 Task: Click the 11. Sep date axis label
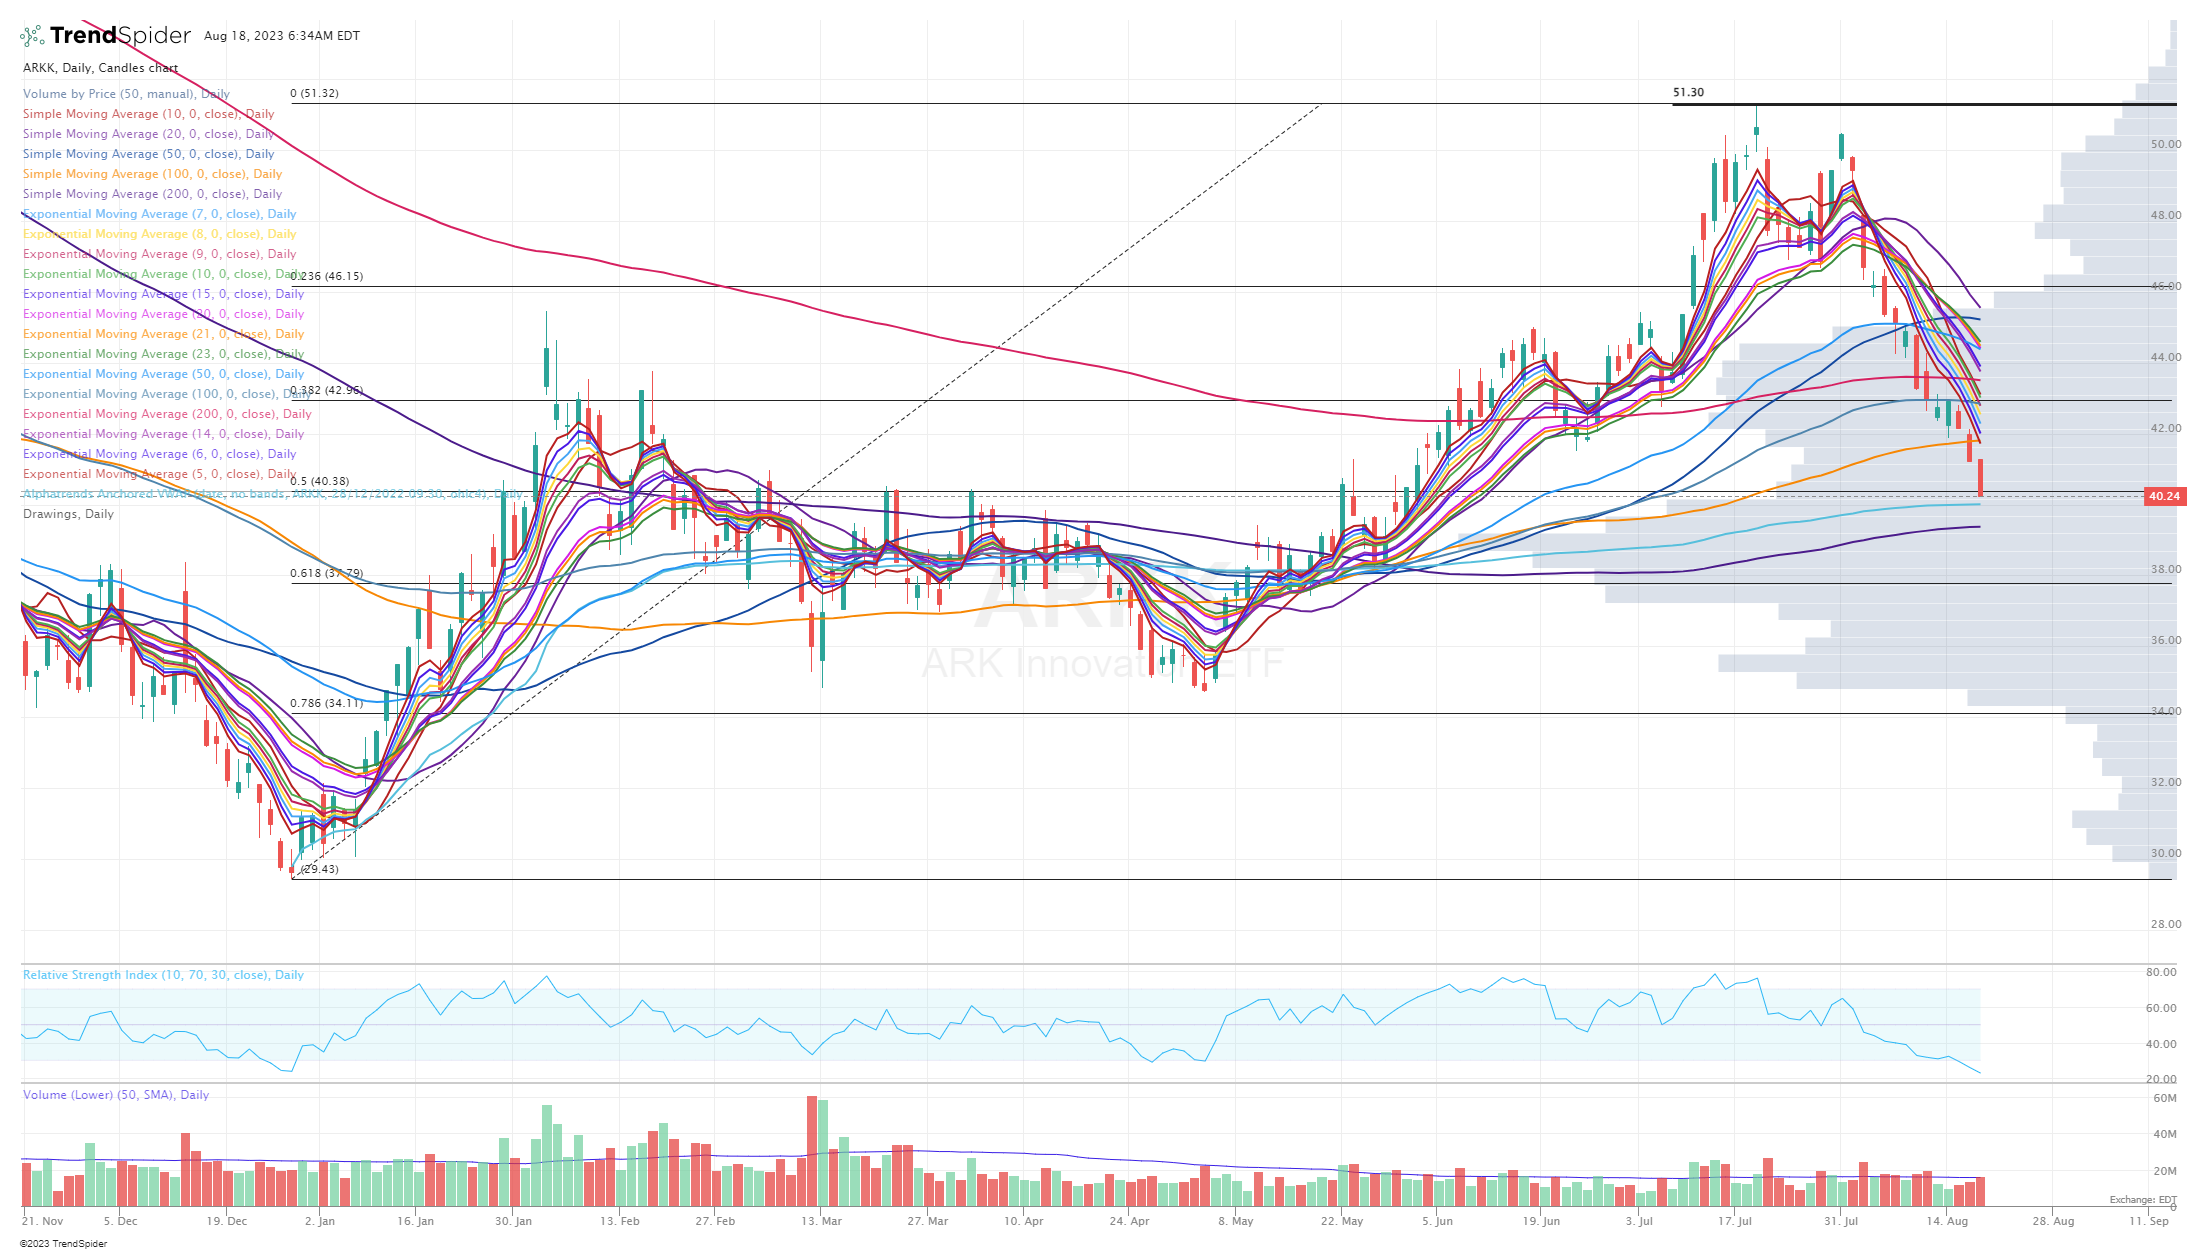point(2149,1221)
